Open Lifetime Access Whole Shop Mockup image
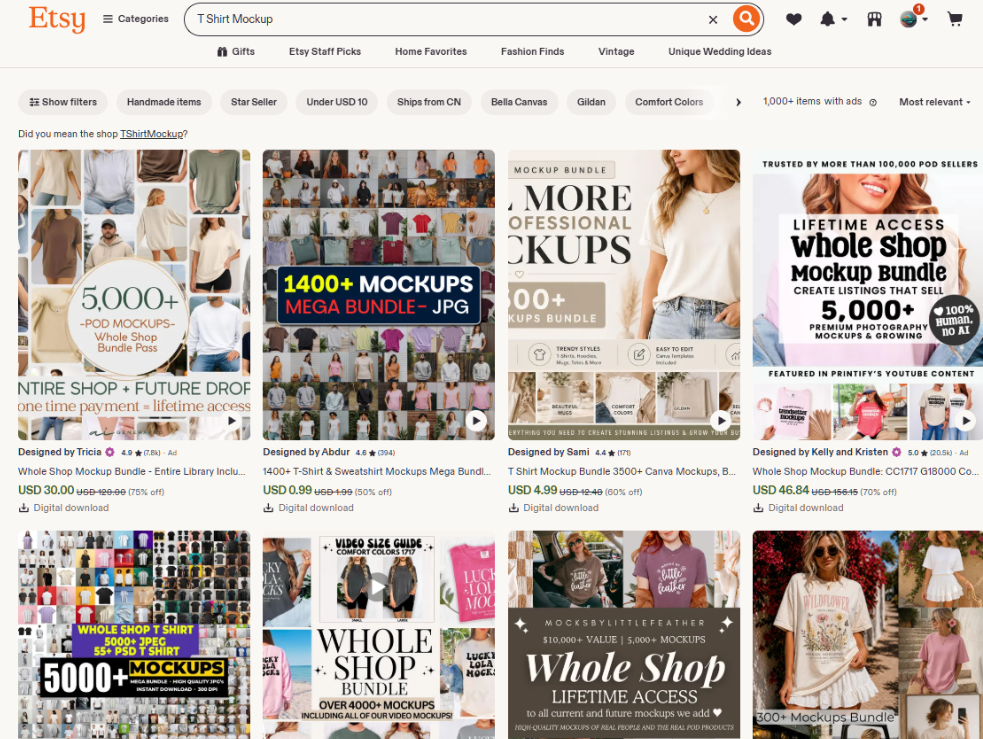This screenshot has height=739, width=983. (868, 295)
